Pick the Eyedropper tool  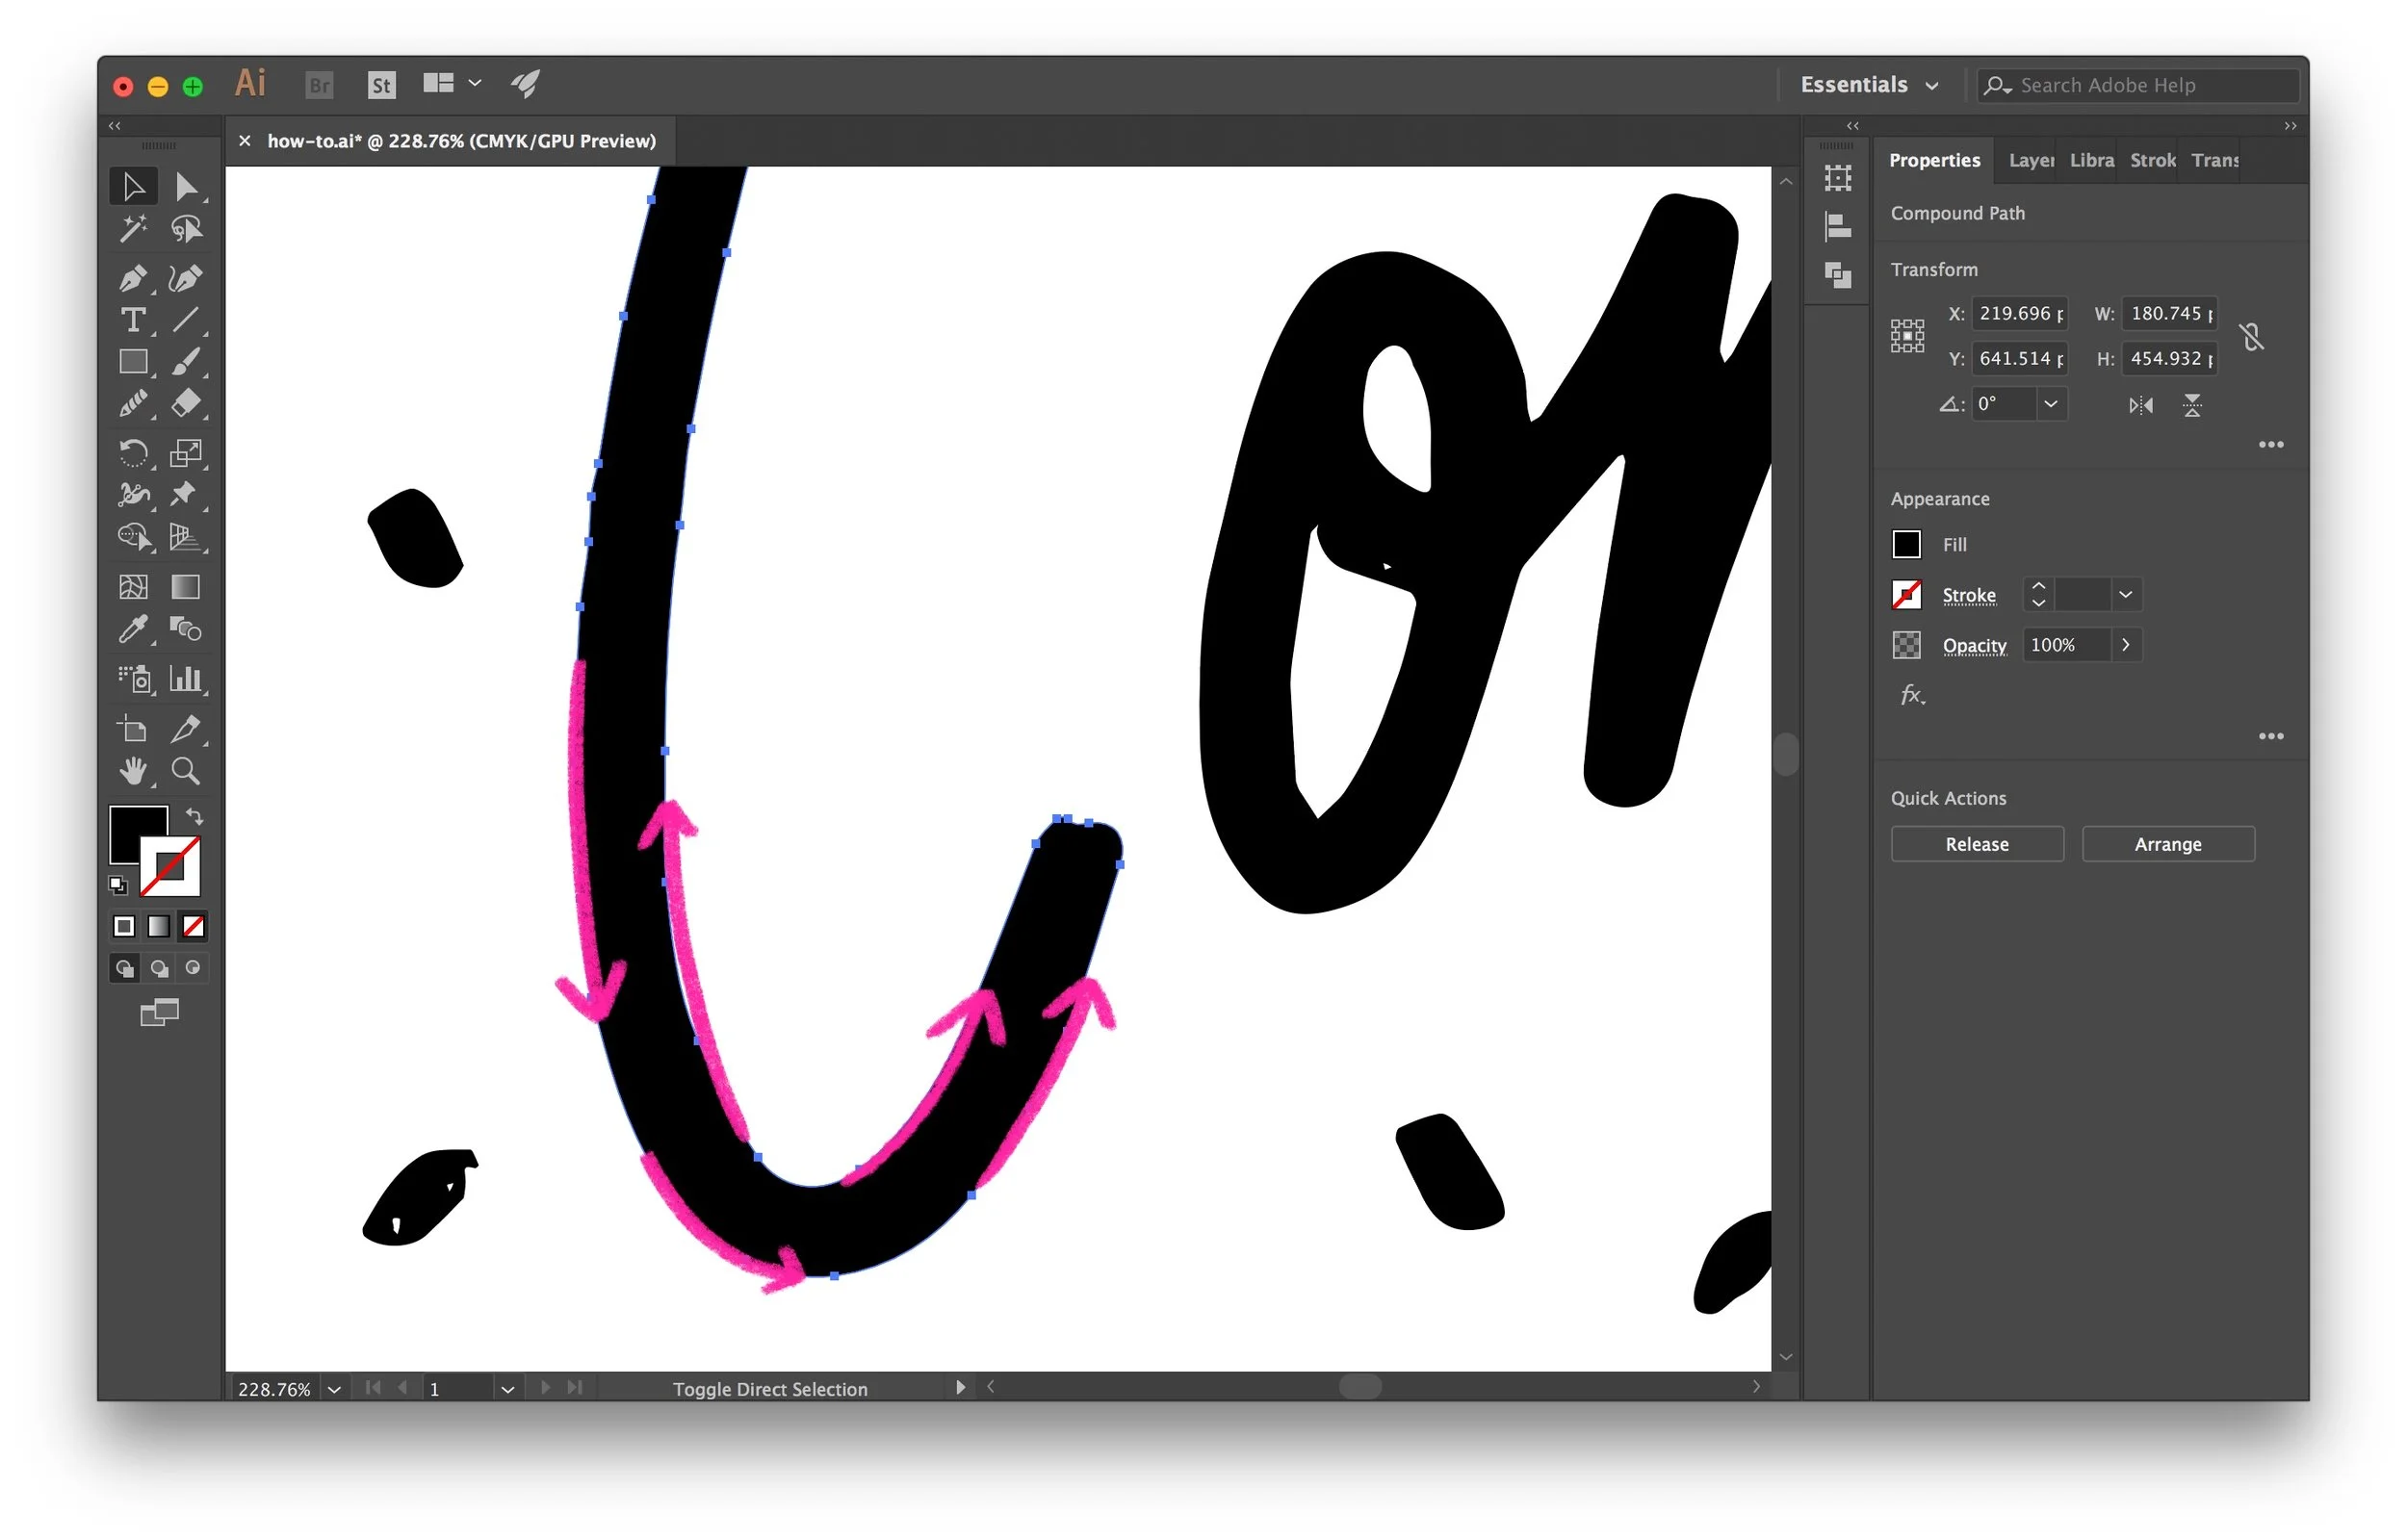tap(134, 630)
